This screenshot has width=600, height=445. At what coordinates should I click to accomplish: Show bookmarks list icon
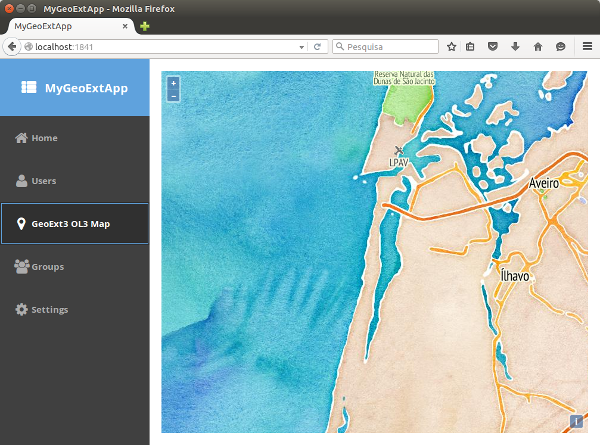click(x=470, y=47)
